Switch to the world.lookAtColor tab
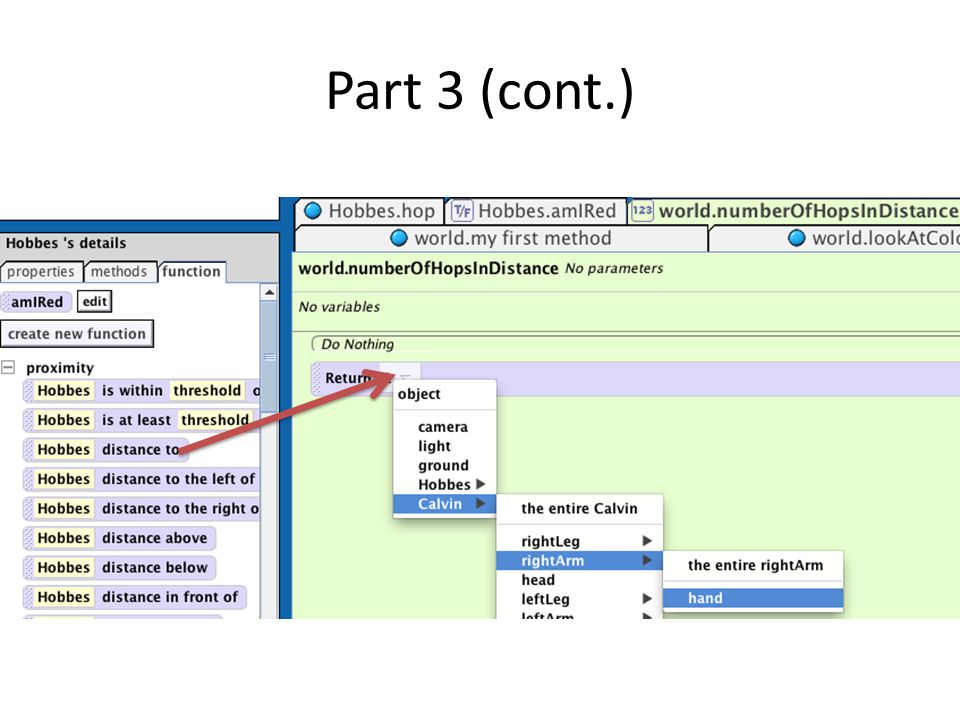960x720 pixels. coord(834,238)
